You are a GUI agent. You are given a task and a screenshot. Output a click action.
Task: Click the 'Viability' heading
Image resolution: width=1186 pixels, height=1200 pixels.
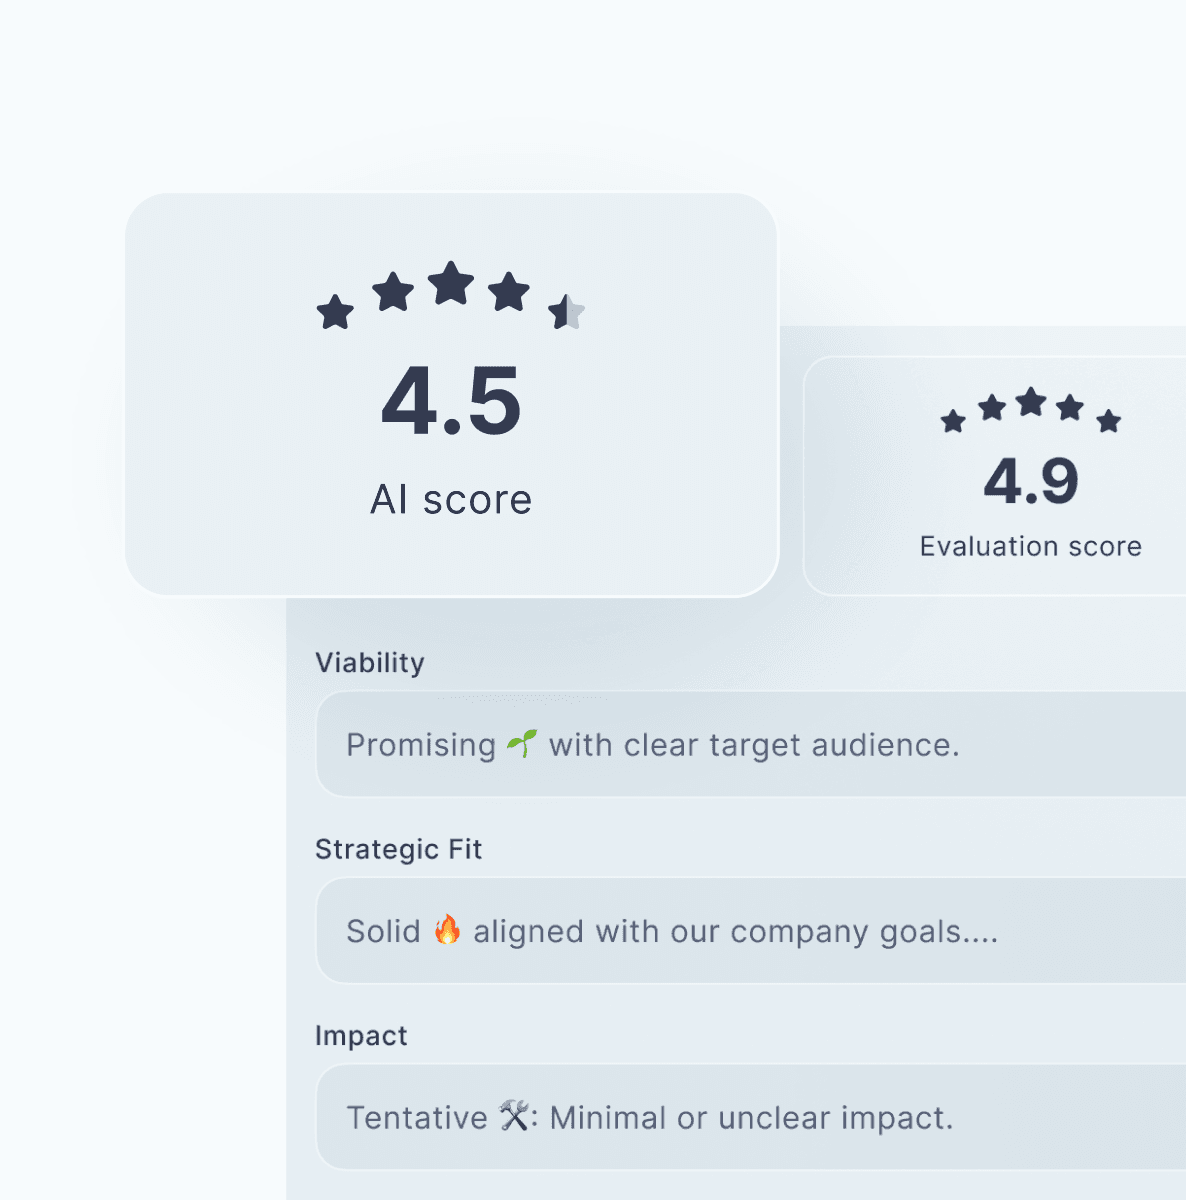pos(370,662)
